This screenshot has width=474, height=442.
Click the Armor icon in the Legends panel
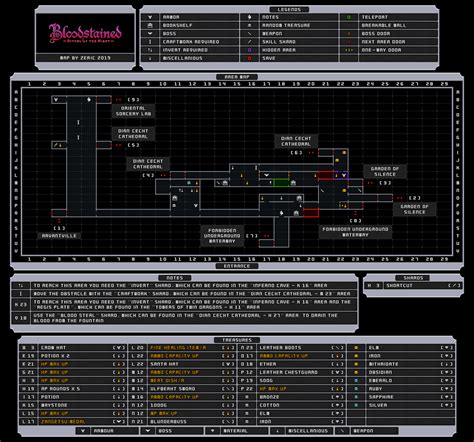(150, 17)
